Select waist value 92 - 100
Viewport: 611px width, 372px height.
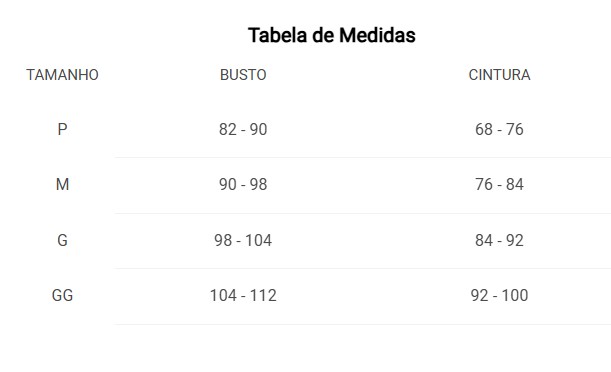coord(499,295)
